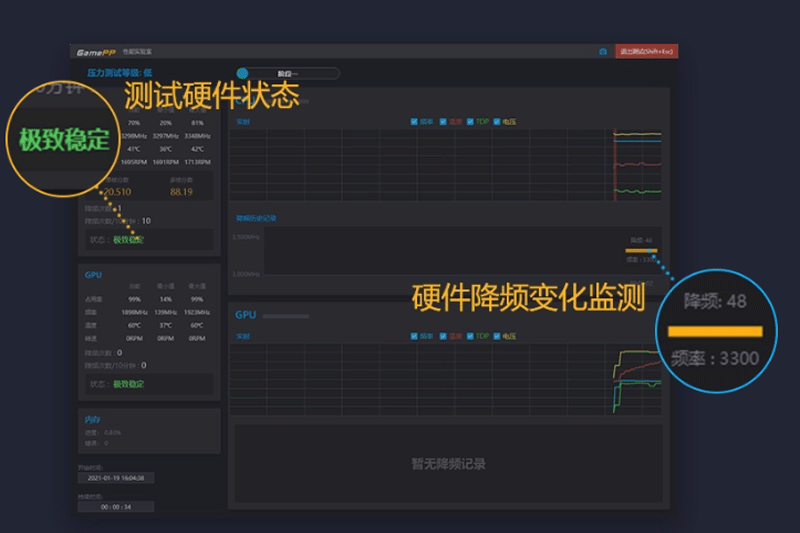Click the 暂无降频记录 empty record area
Image resolution: width=800 pixels, height=533 pixels.
[x=448, y=464]
